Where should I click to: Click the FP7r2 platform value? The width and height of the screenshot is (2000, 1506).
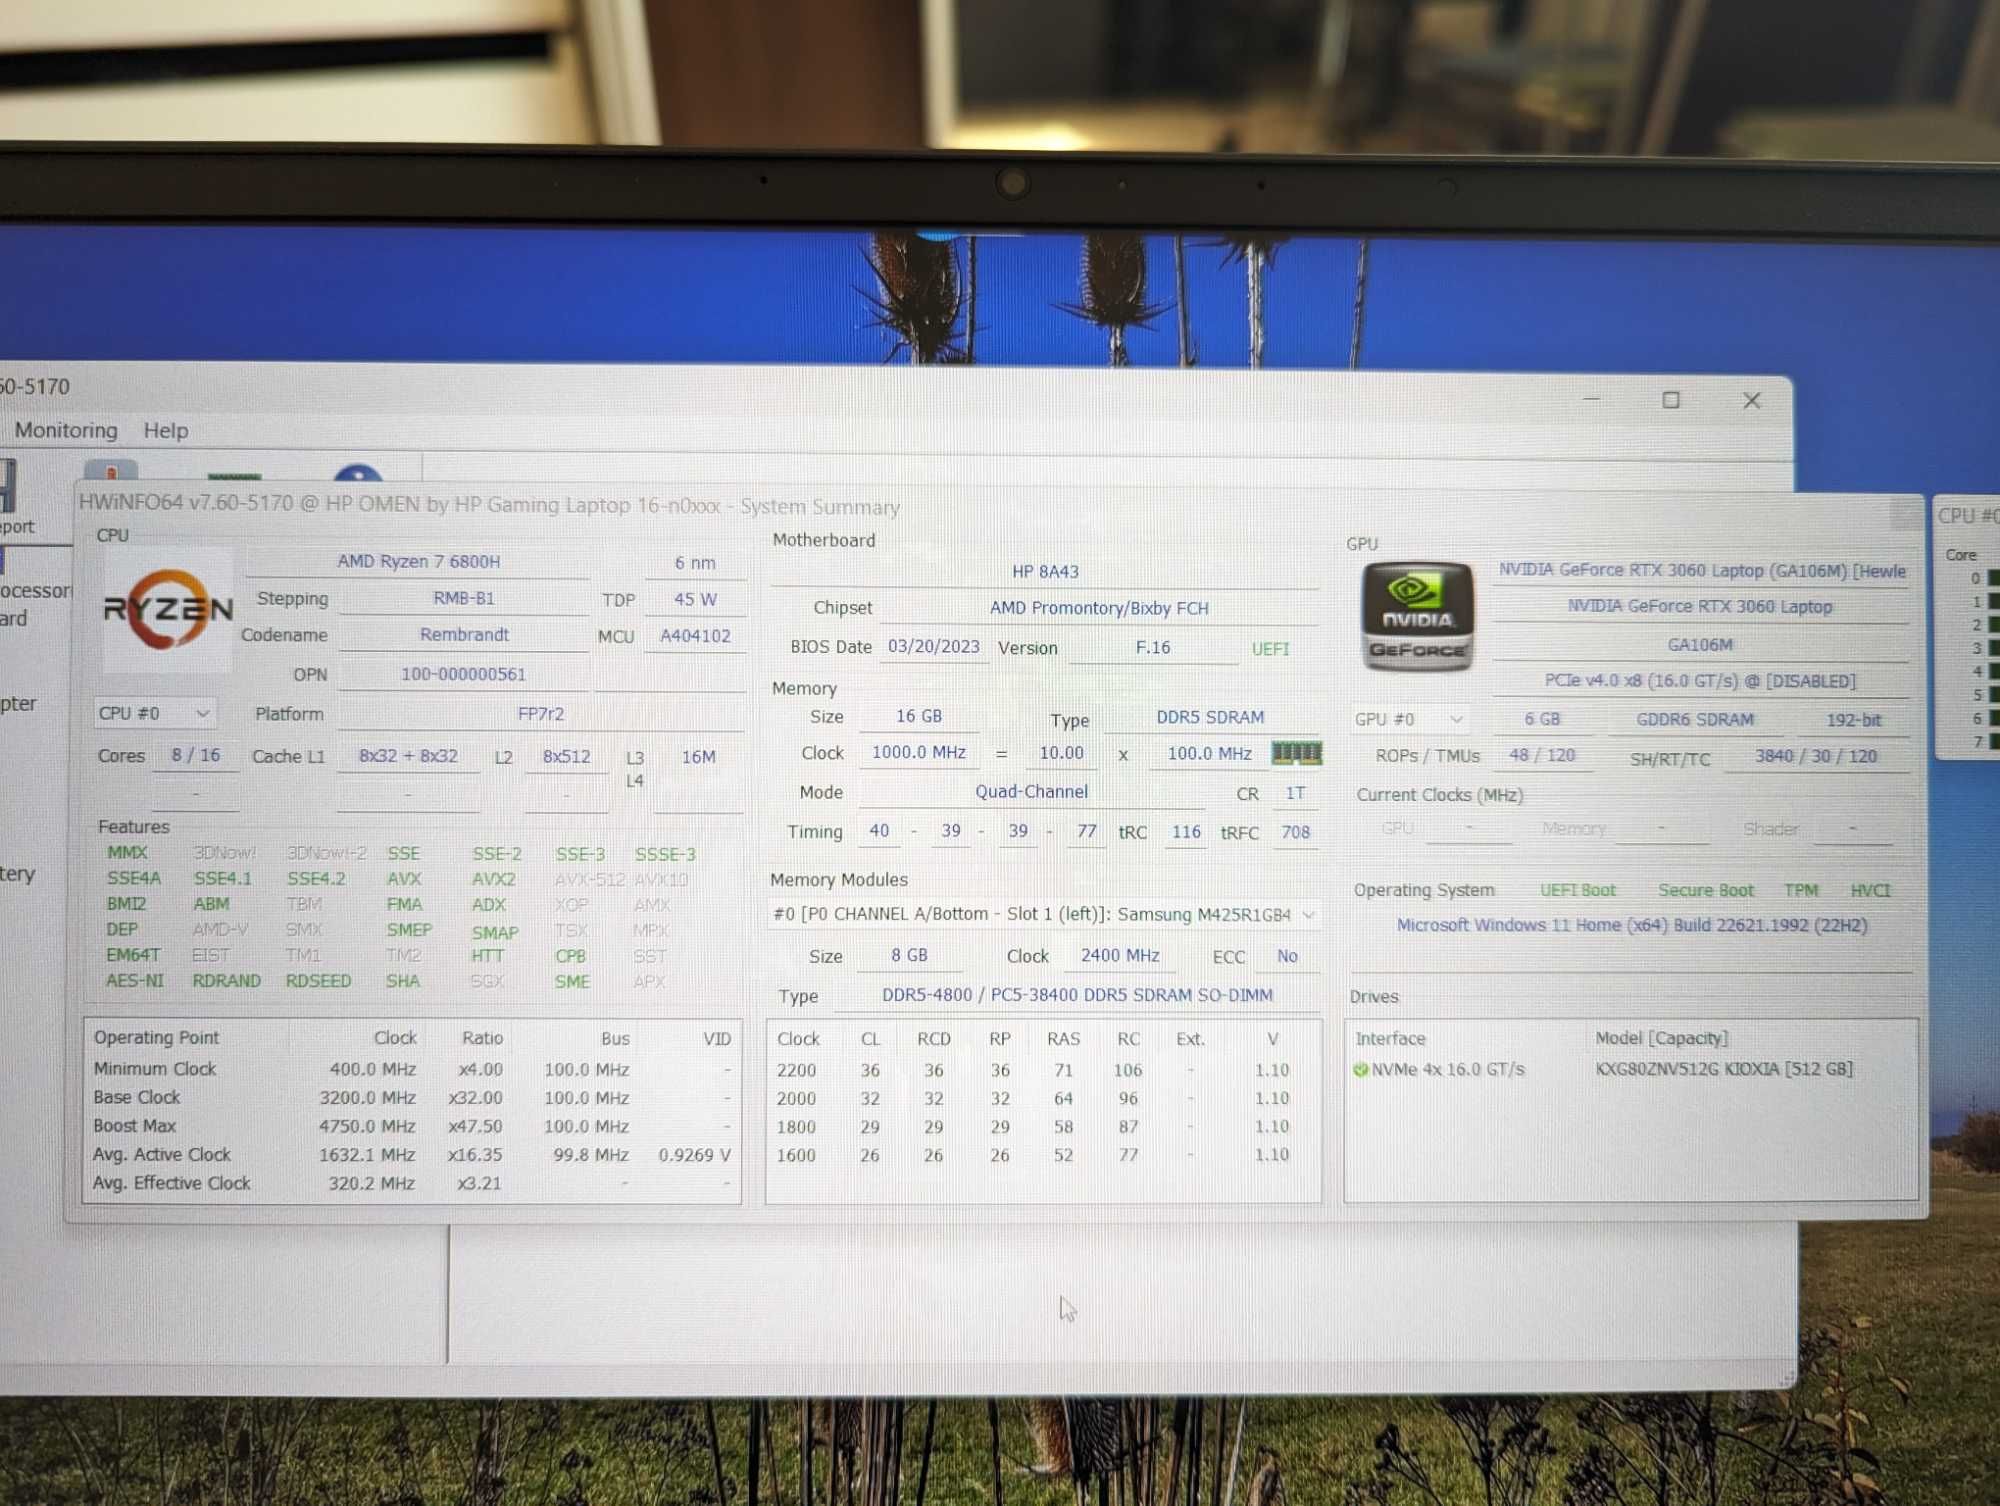(541, 714)
